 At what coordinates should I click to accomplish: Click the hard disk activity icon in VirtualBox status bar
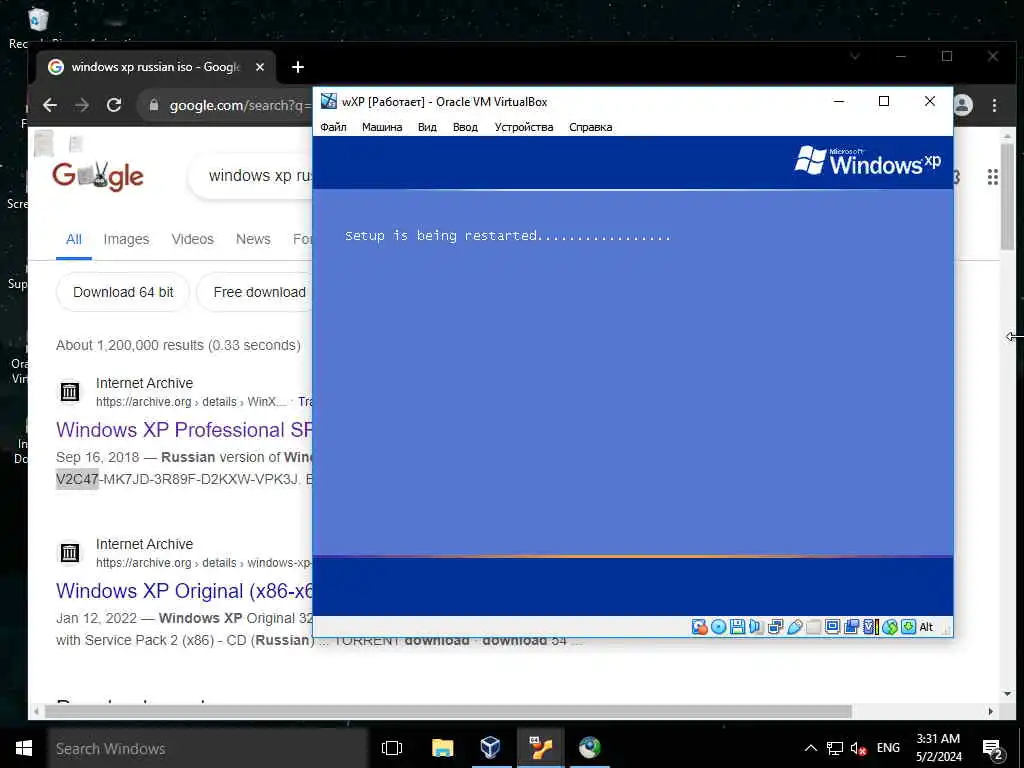tap(699, 627)
